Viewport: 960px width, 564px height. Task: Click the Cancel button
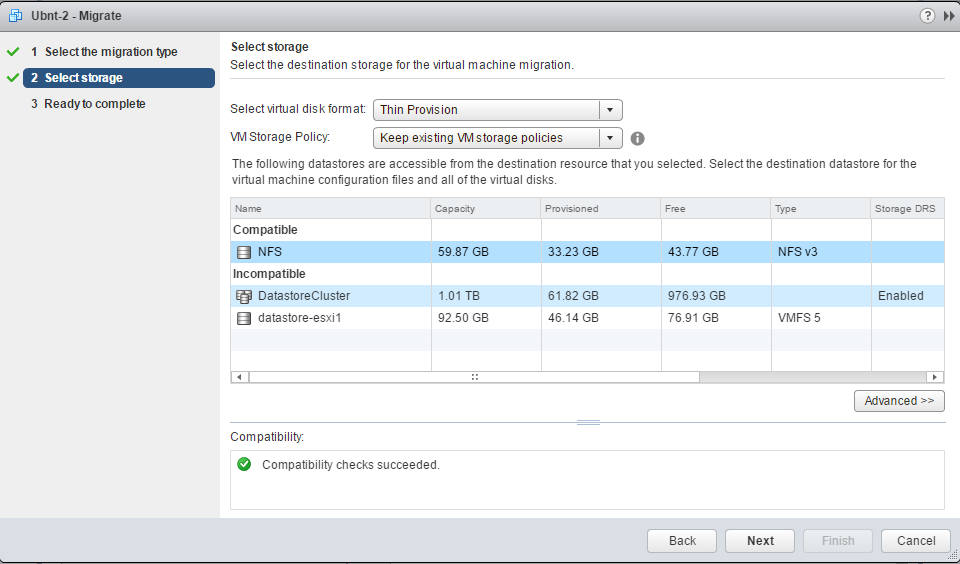click(915, 541)
